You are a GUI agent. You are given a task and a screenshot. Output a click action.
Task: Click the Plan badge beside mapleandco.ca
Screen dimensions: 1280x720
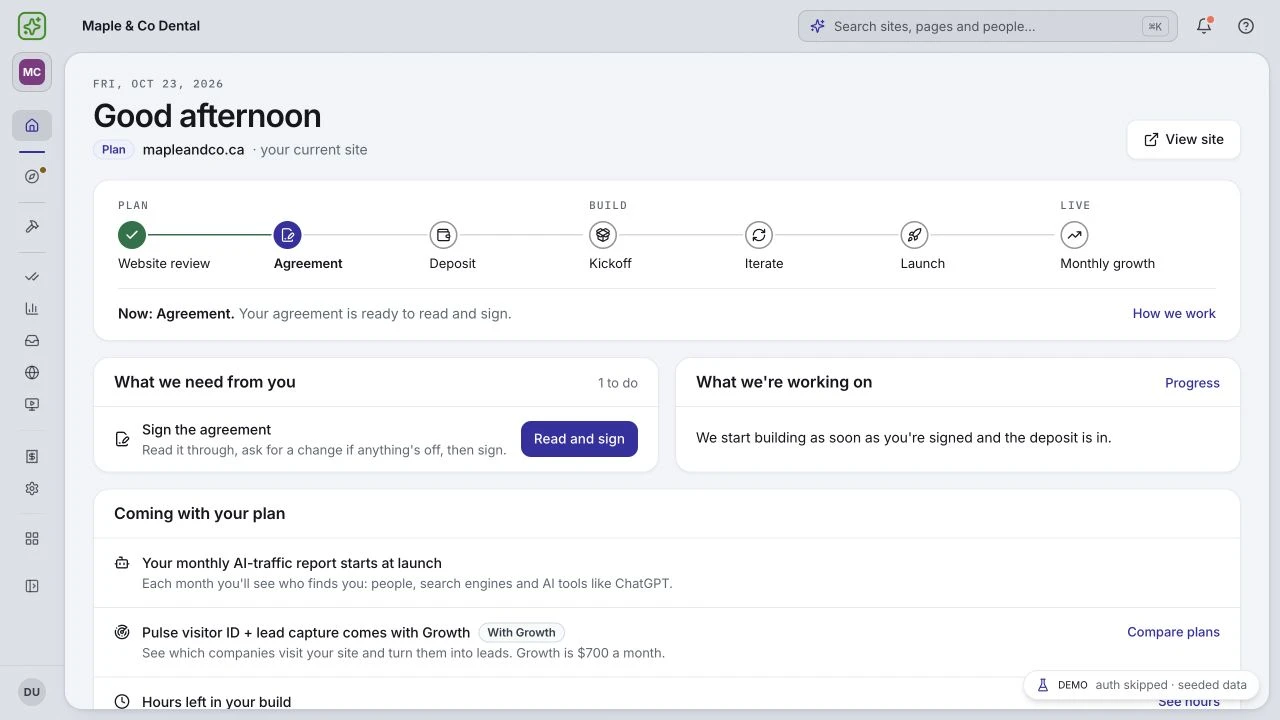[114, 150]
